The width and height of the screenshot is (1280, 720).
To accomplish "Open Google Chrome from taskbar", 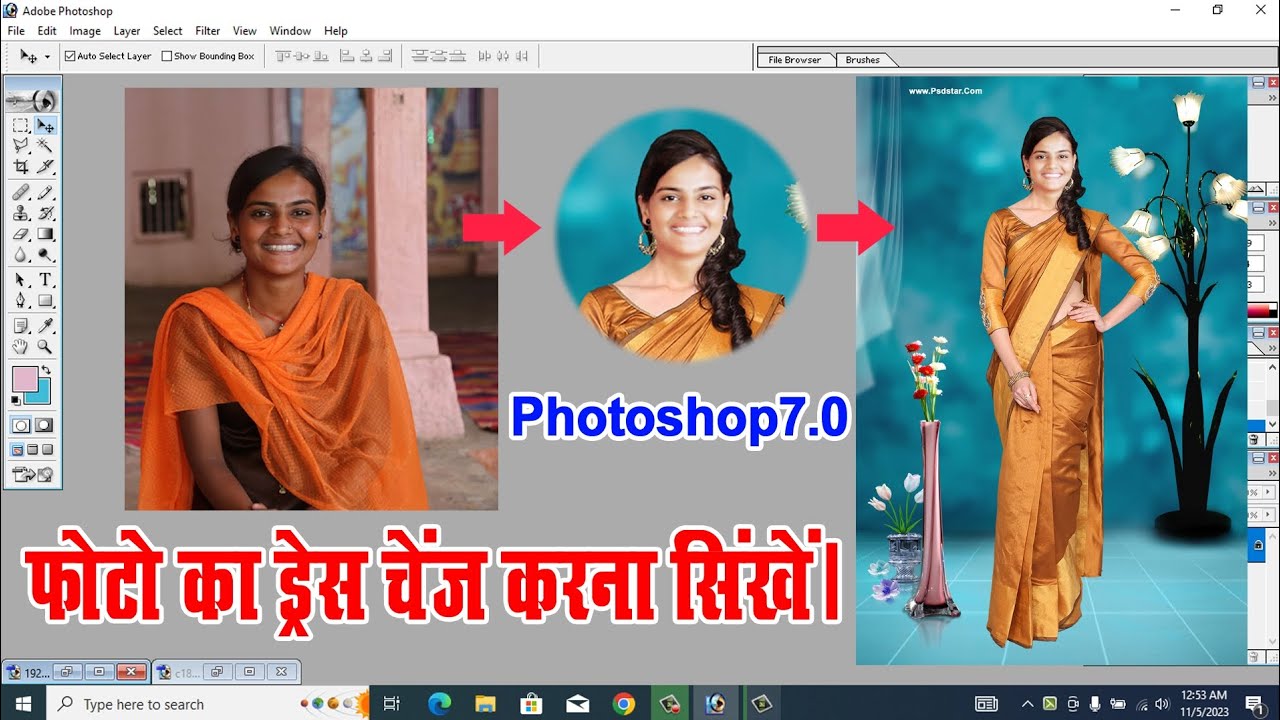I will [x=623, y=704].
